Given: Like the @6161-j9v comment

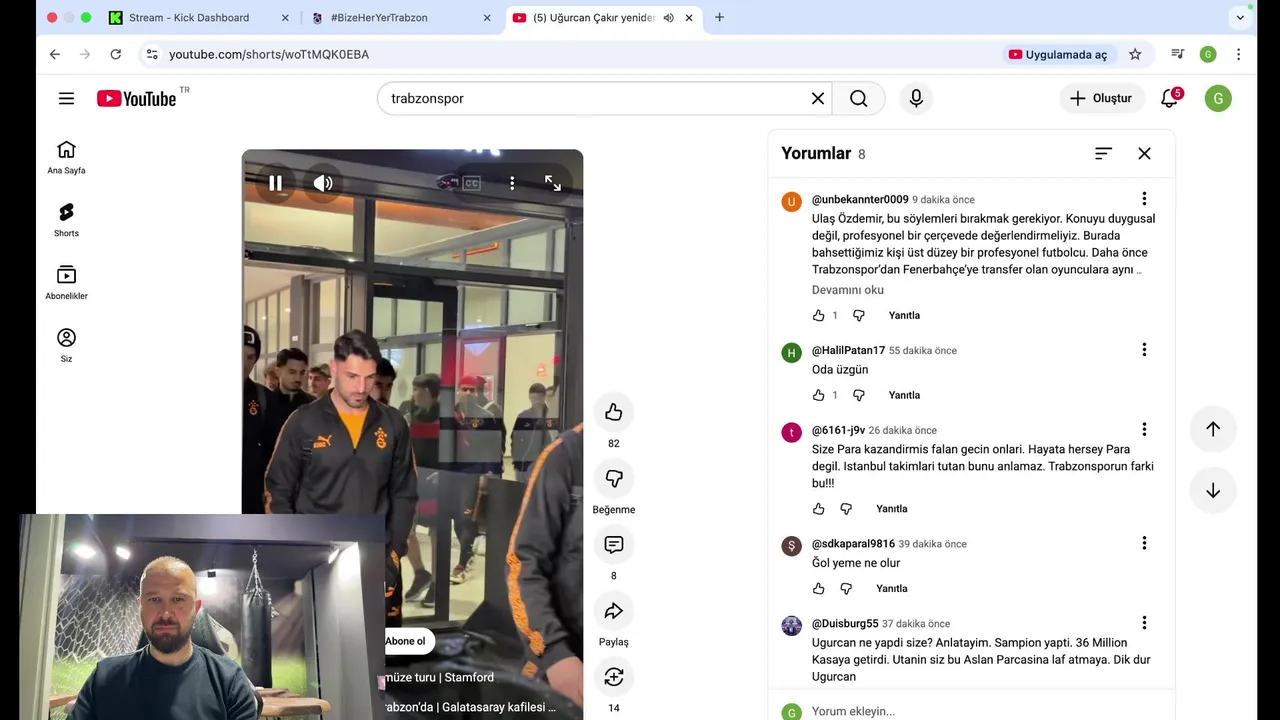Looking at the screenshot, I should [x=818, y=509].
